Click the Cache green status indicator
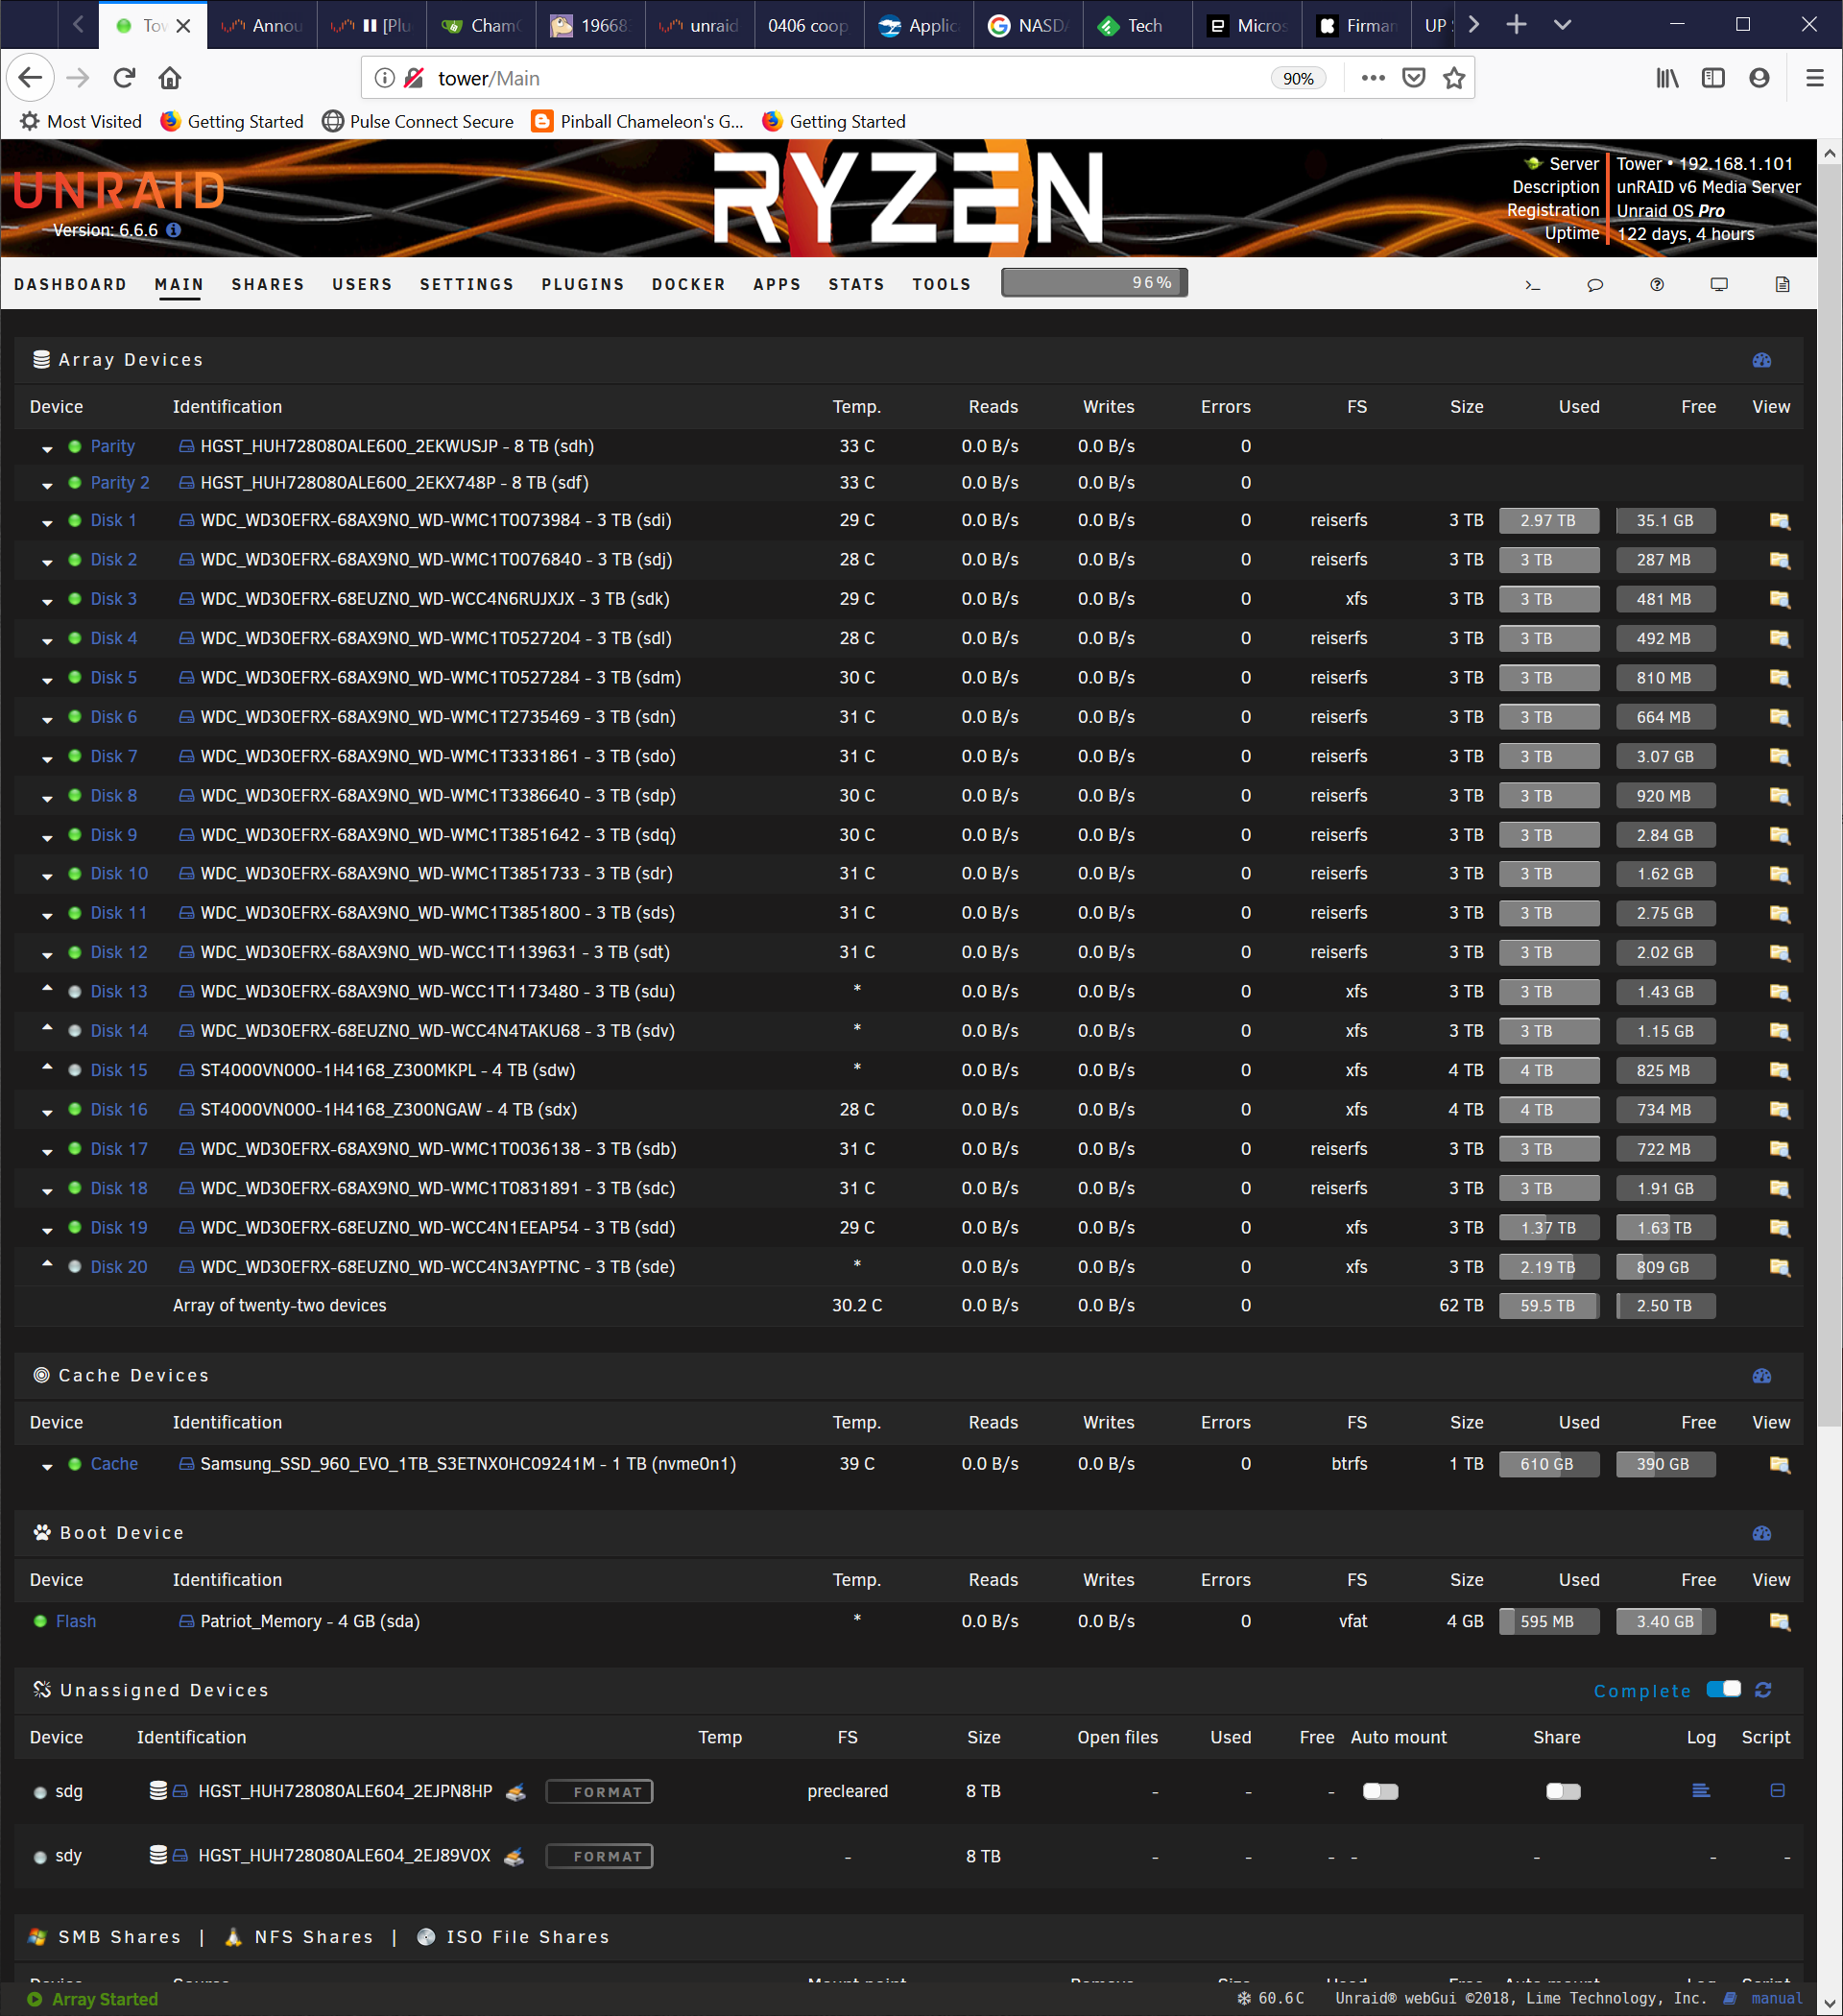 point(75,1464)
